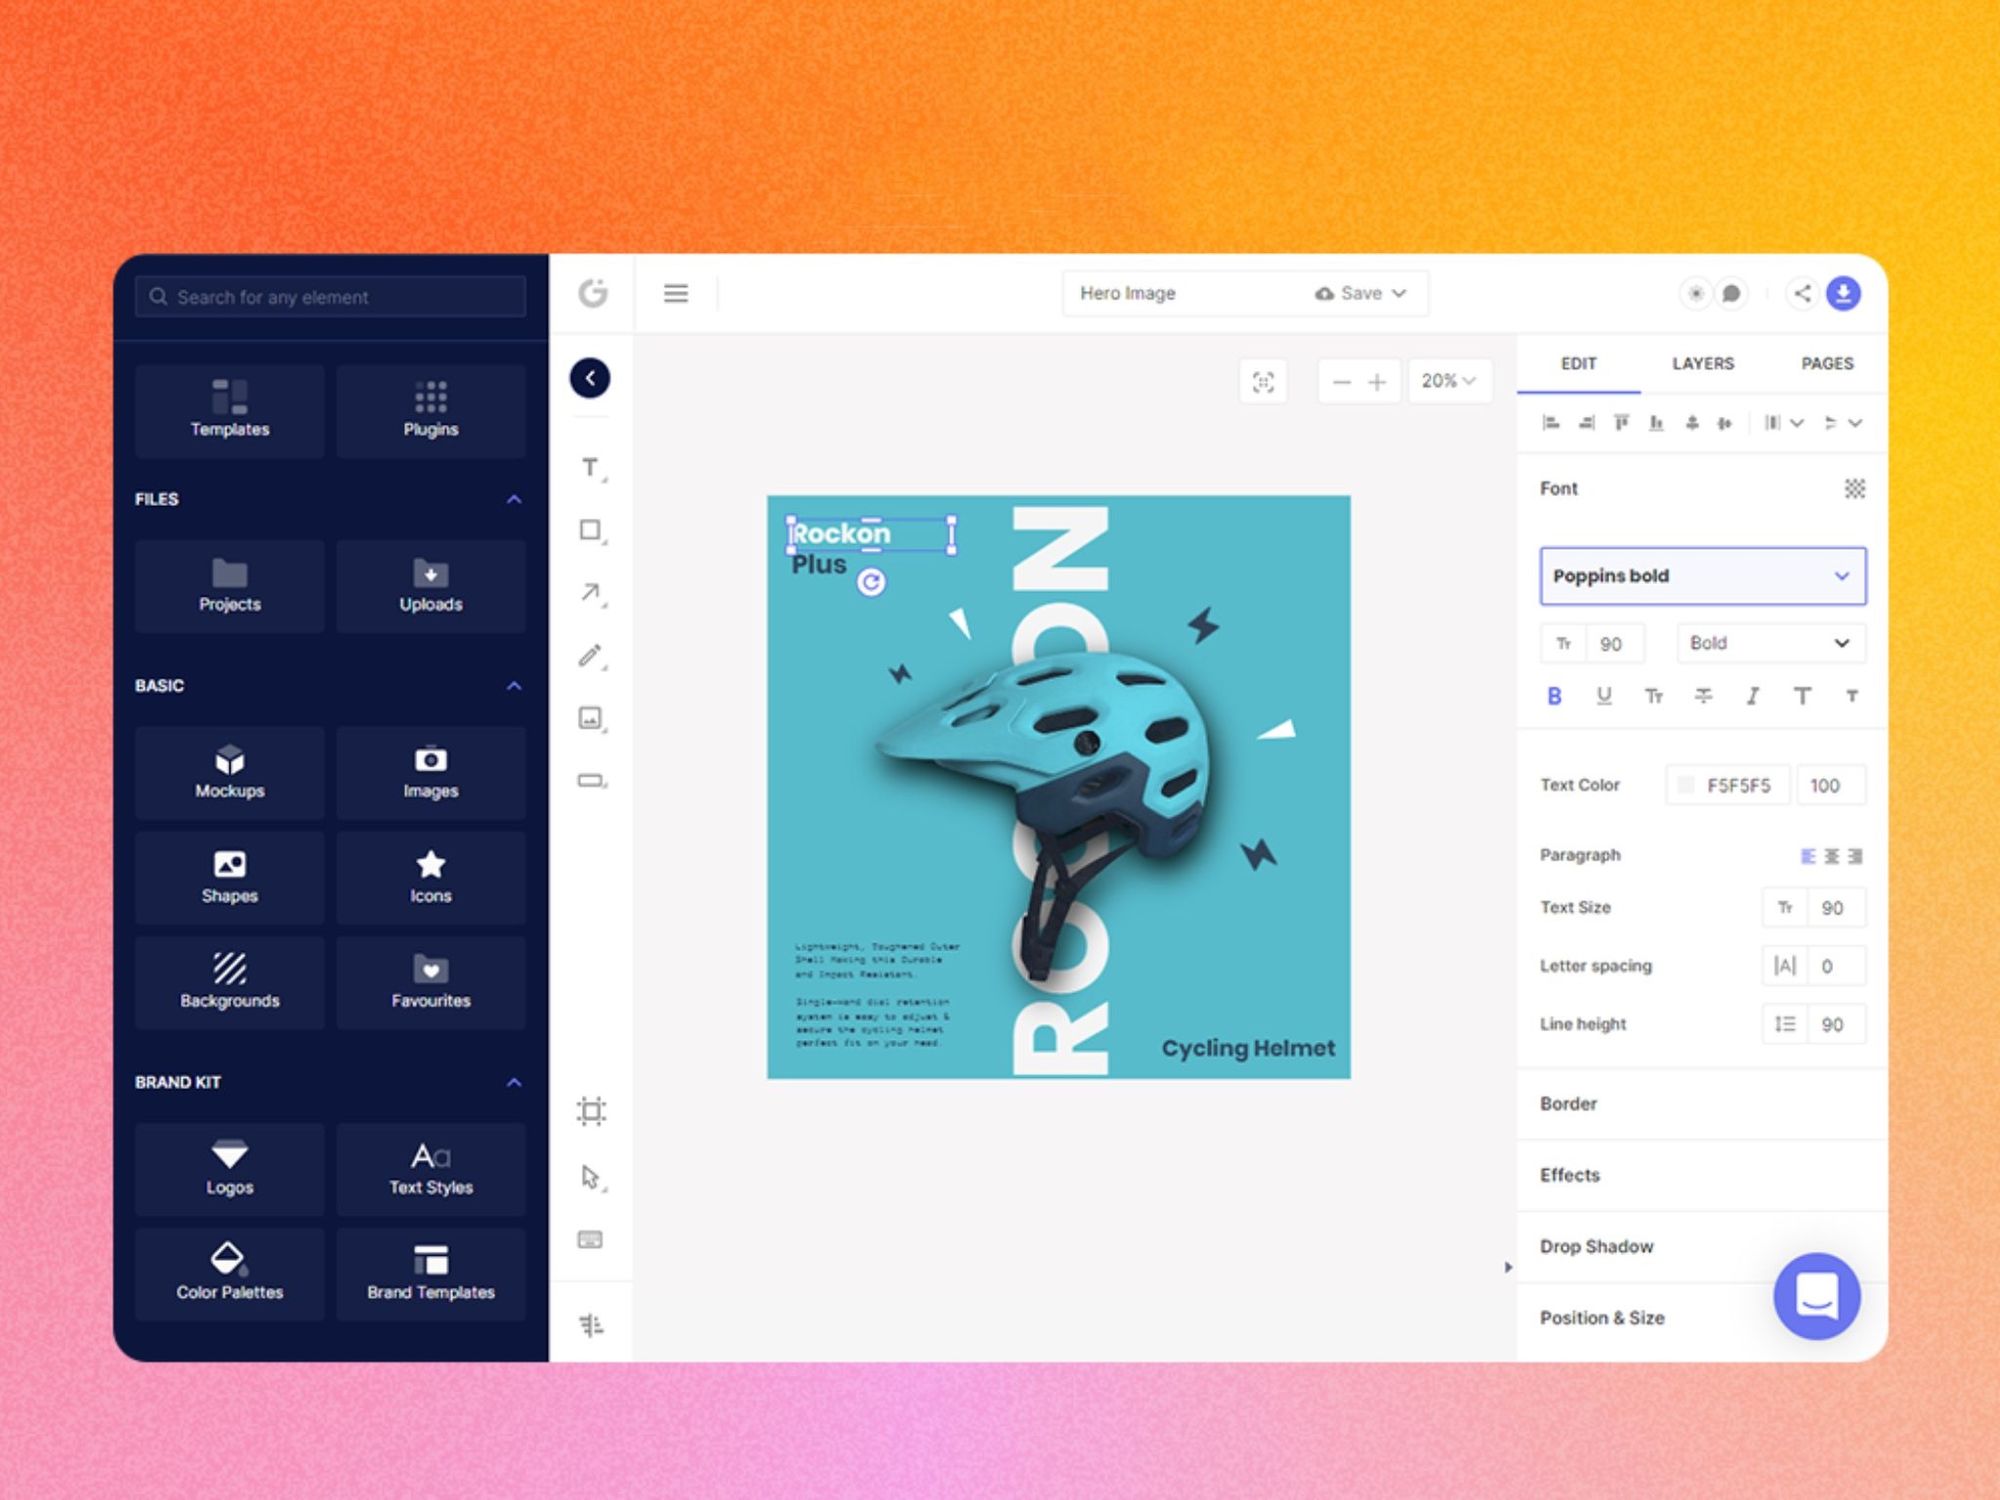This screenshot has width=2000, height=1500.
Task: Select the Pencil drawing tool
Action: click(x=591, y=656)
